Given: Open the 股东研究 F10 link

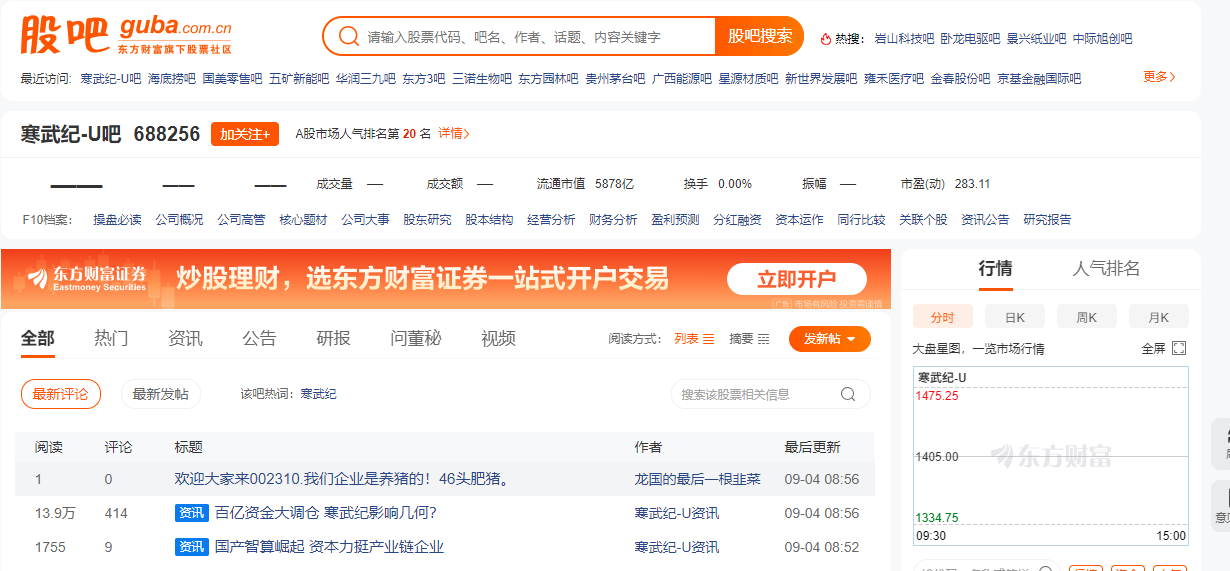Looking at the screenshot, I should coord(427,219).
